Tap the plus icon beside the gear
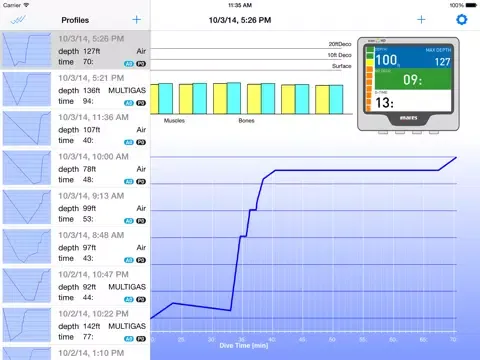This screenshot has height=360, width=480. click(x=421, y=20)
